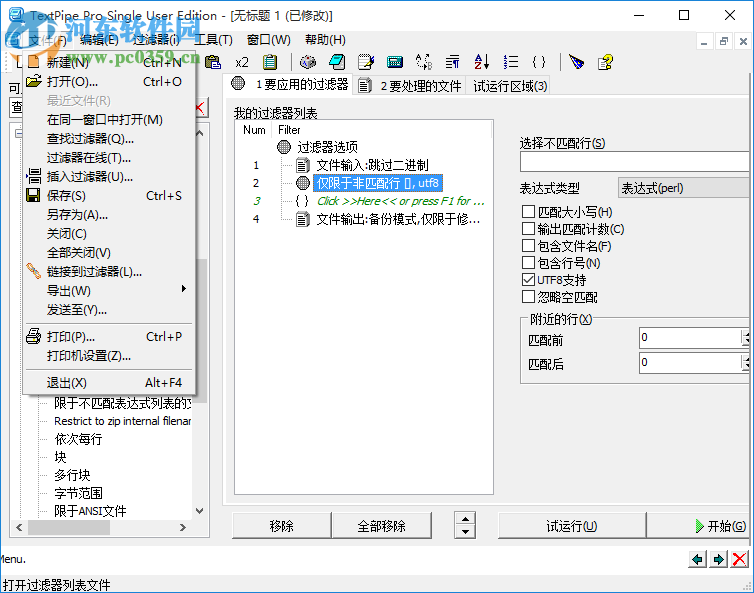Click the 开始(G) button
The width and height of the screenshot is (754, 593).
(x=698, y=526)
